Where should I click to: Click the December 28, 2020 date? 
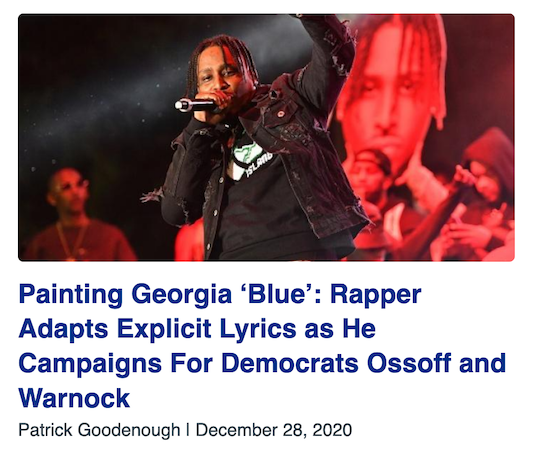tap(274, 430)
